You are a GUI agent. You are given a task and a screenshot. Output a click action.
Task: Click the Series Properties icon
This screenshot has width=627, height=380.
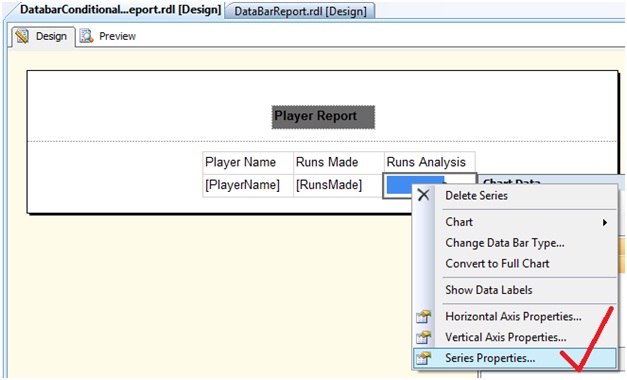[x=423, y=358]
